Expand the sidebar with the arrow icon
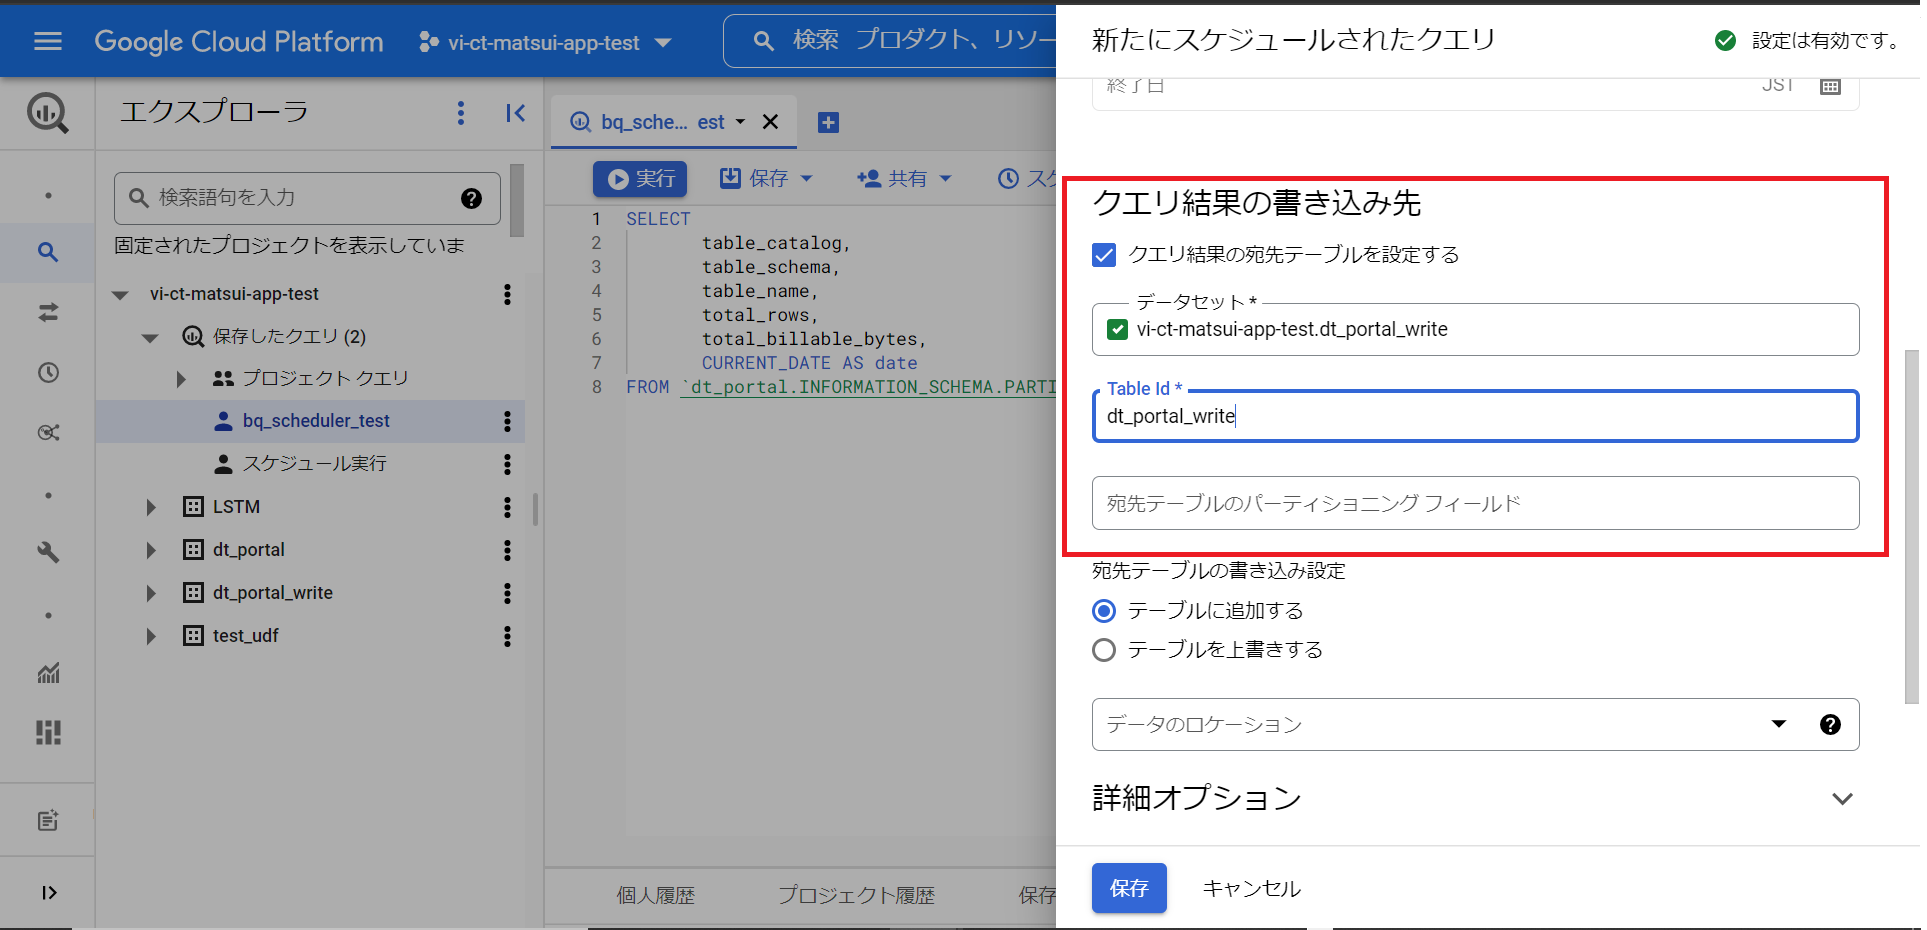1927x930 pixels. [47, 892]
